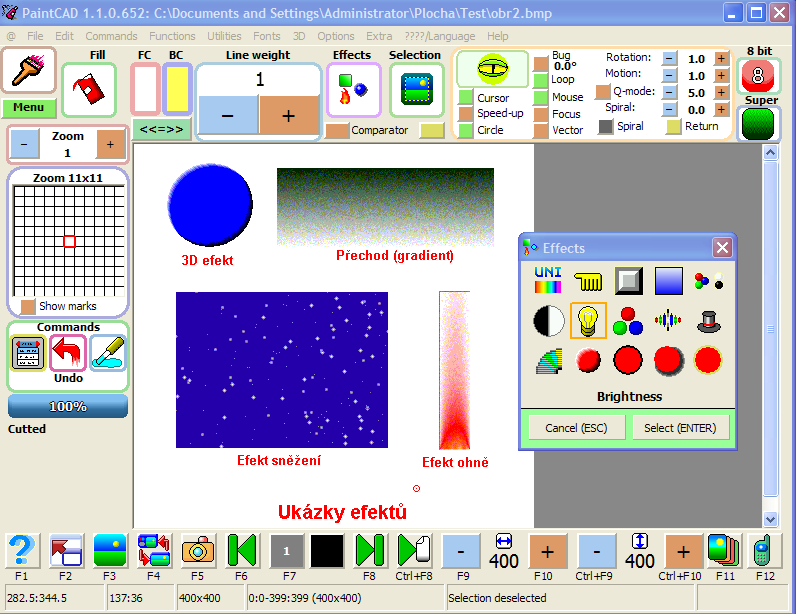Select the red ball with yellow outline
Viewport: 796px width, 614px height.
coord(708,361)
